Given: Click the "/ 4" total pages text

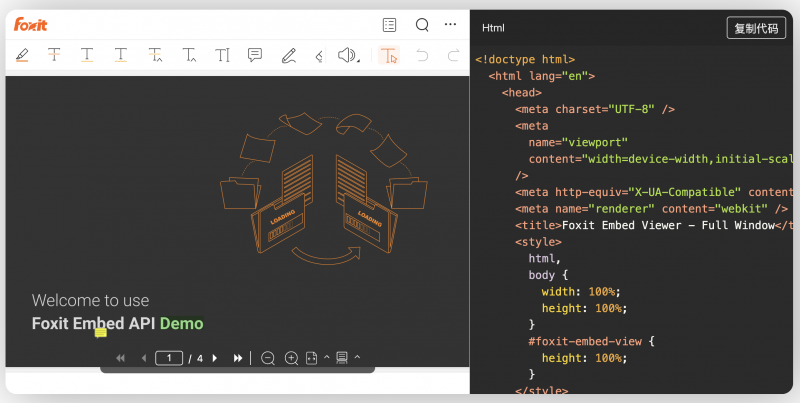Looking at the screenshot, I should pos(195,359).
